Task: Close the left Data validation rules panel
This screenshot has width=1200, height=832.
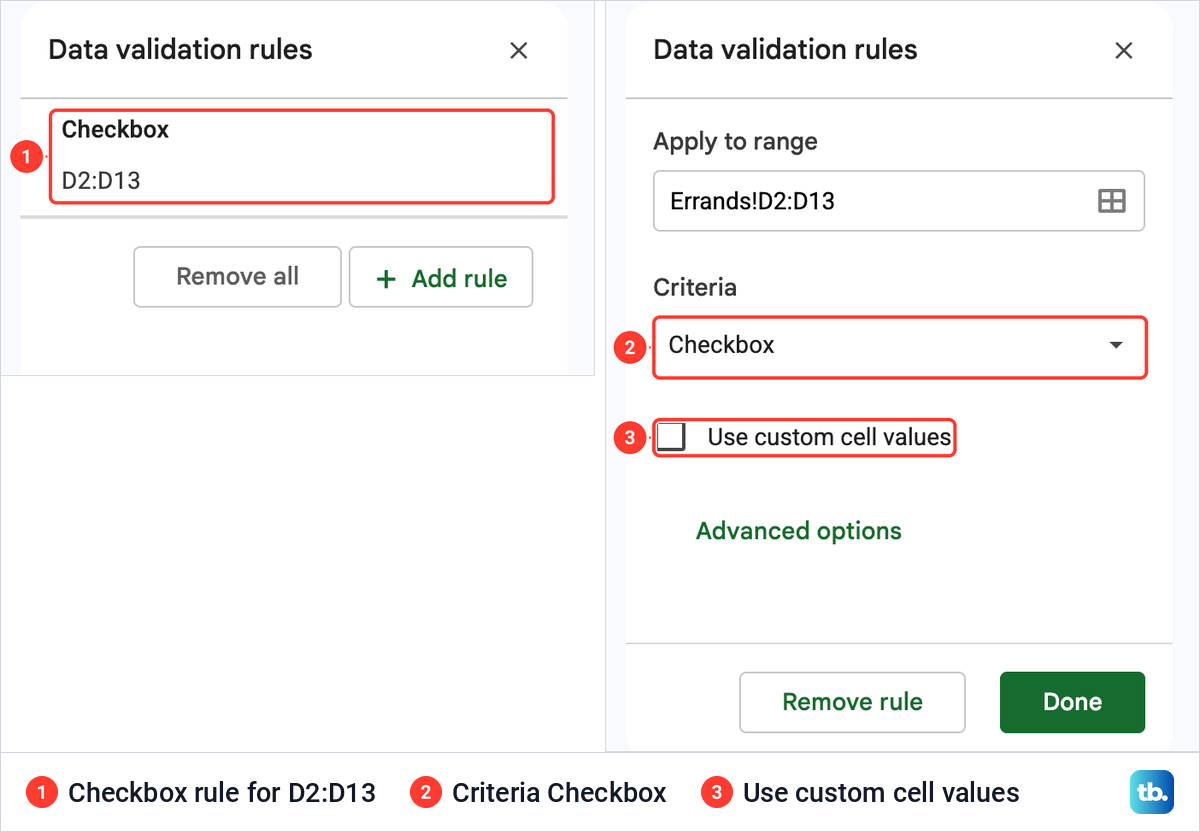Action: click(518, 51)
